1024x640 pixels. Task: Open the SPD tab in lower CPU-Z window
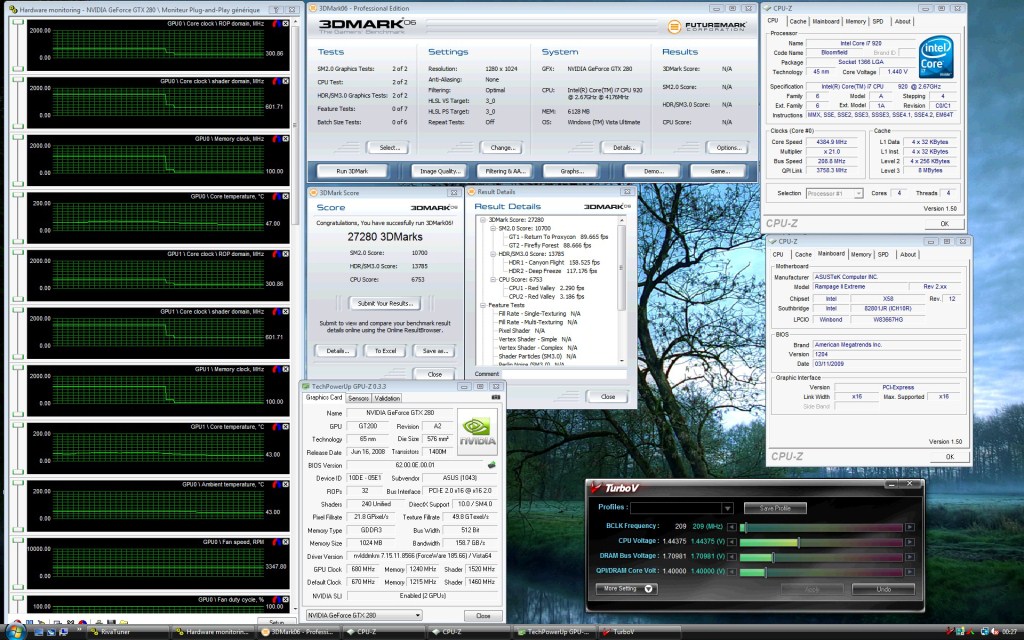pos(883,255)
